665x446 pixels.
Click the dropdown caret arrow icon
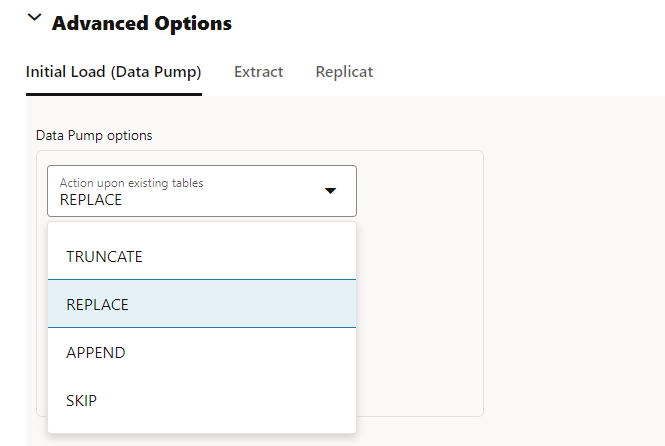(x=331, y=191)
